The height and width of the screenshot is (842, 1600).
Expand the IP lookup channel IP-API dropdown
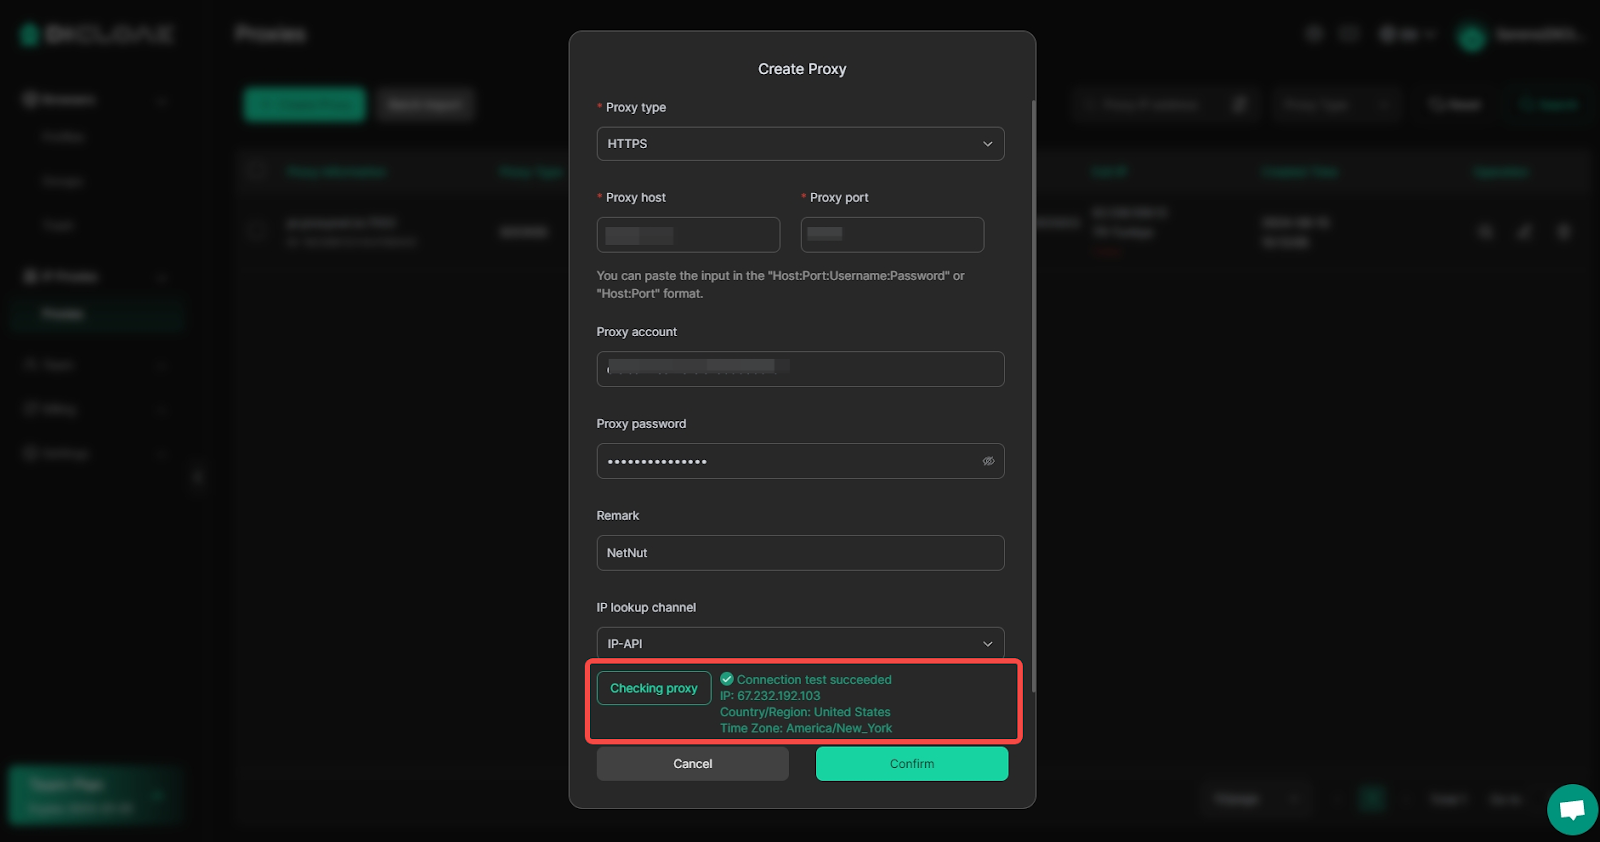(x=800, y=644)
